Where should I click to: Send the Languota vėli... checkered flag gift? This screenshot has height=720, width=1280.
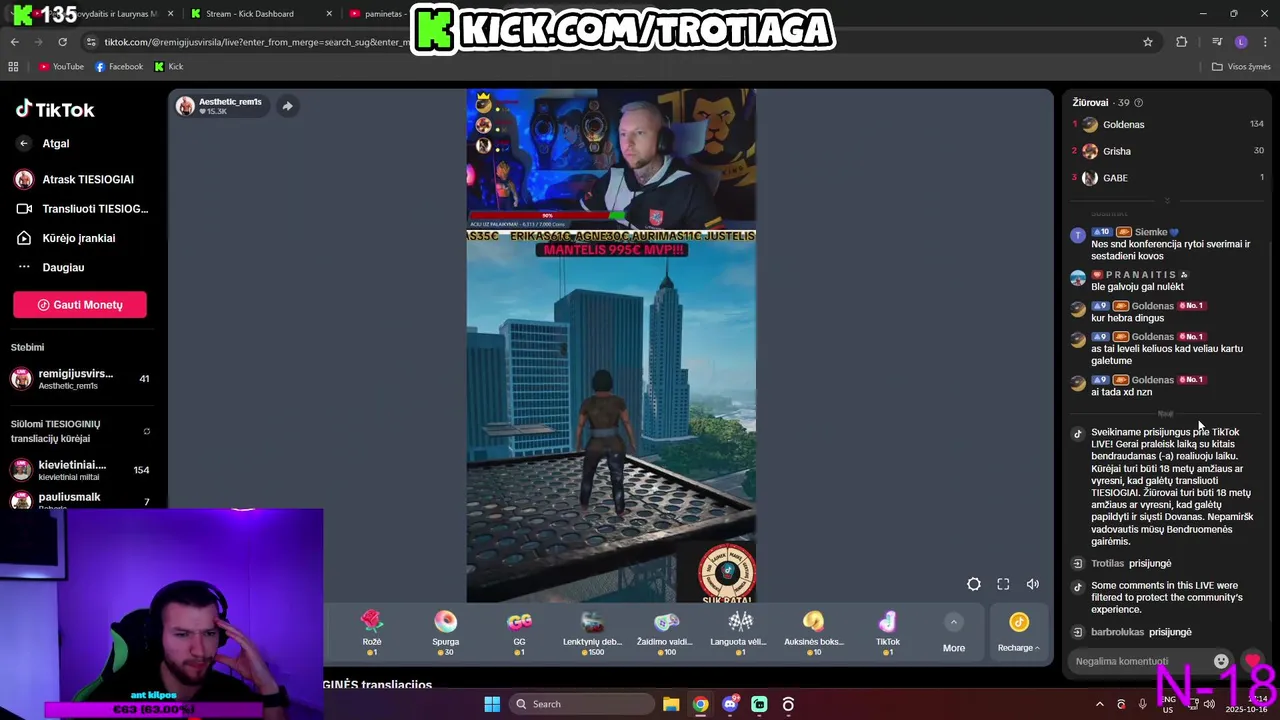[x=740, y=633]
